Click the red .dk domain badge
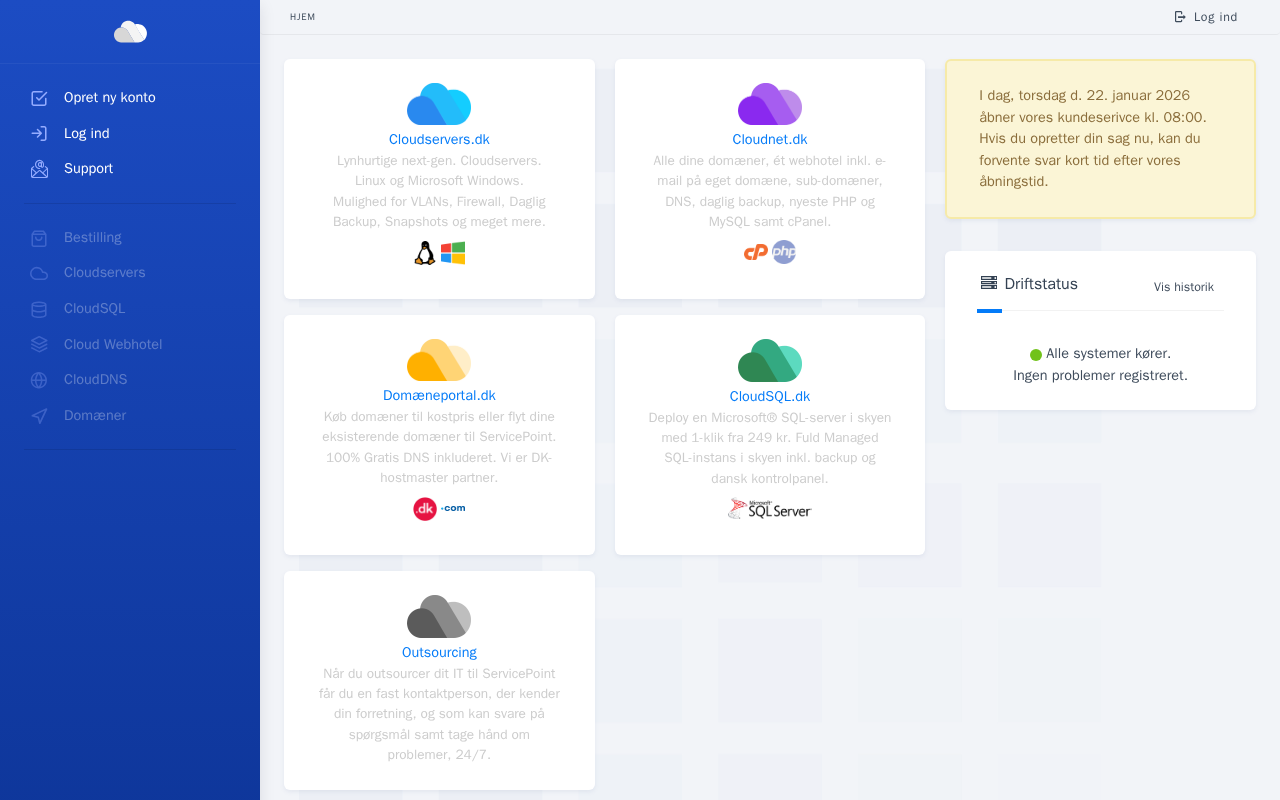The width and height of the screenshot is (1280, 800). (425, 509)
